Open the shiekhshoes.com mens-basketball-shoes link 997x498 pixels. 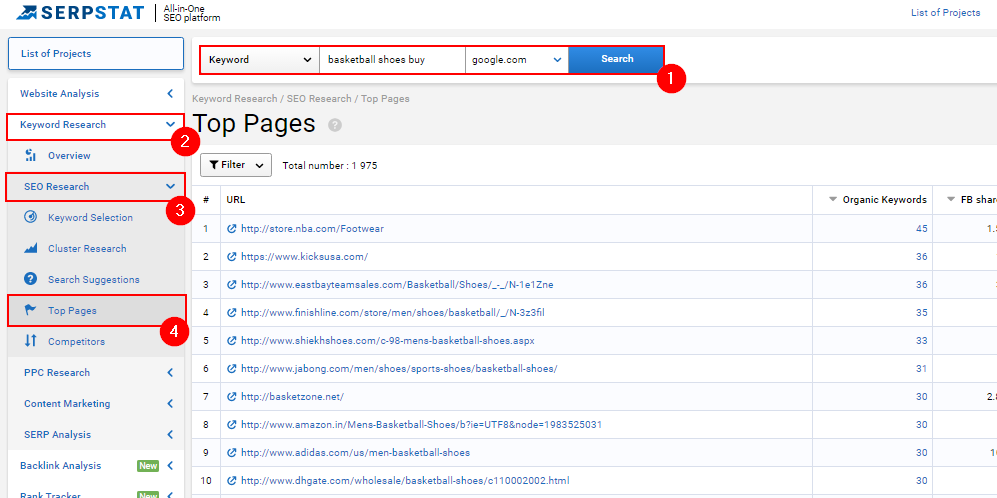(x=388, y=340)
